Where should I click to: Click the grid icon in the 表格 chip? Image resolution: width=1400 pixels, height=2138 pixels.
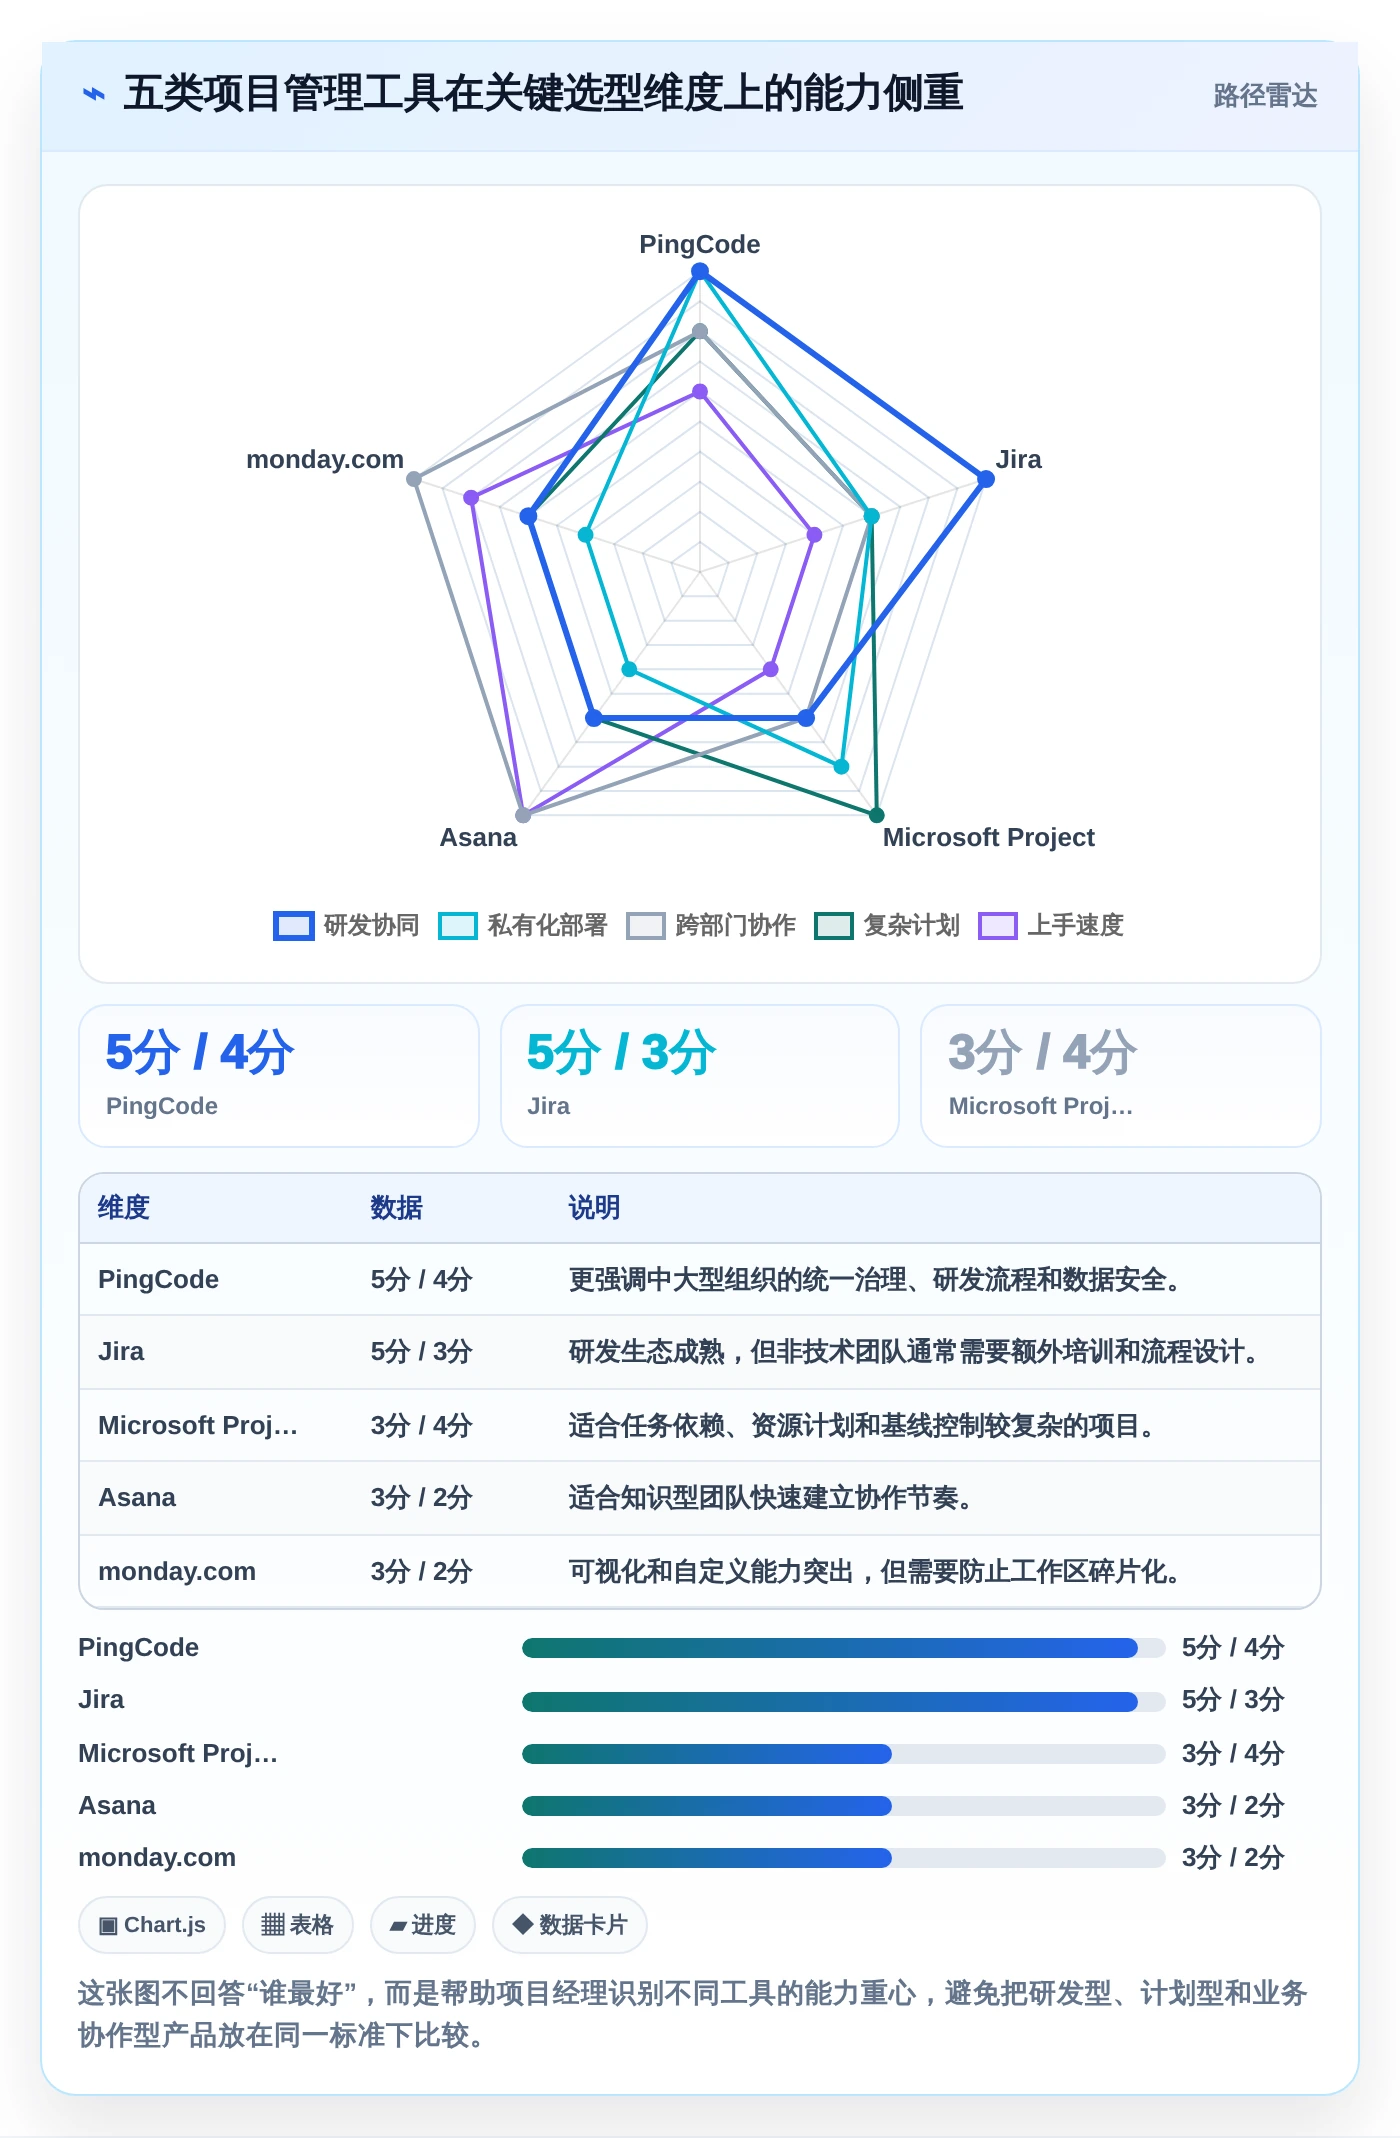273,1925
